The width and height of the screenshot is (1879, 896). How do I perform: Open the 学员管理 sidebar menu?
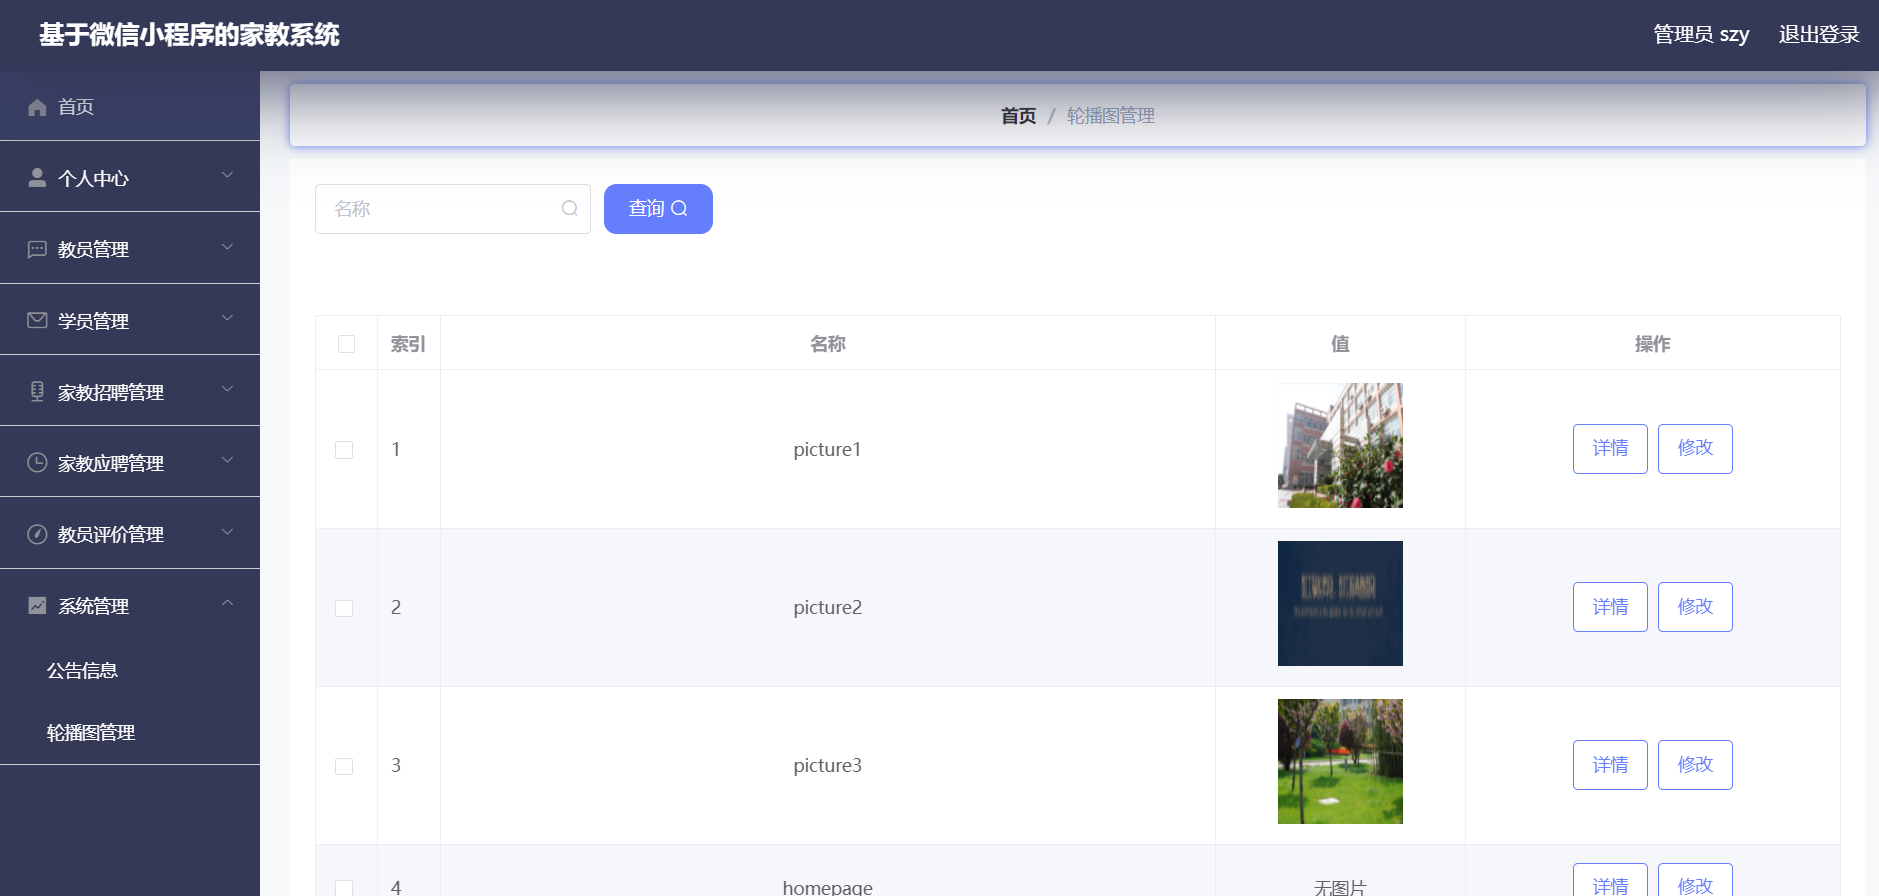tap(130, 320)
